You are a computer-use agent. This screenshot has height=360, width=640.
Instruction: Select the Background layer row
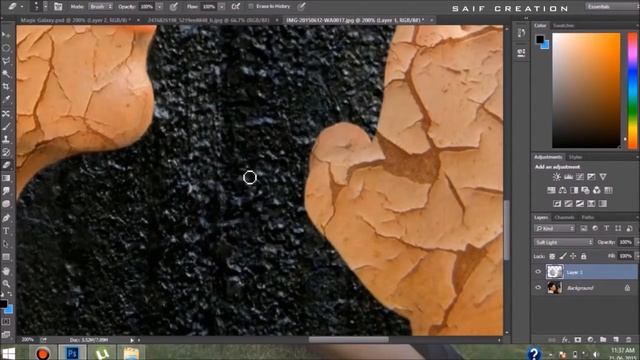[x=584, y=288]
